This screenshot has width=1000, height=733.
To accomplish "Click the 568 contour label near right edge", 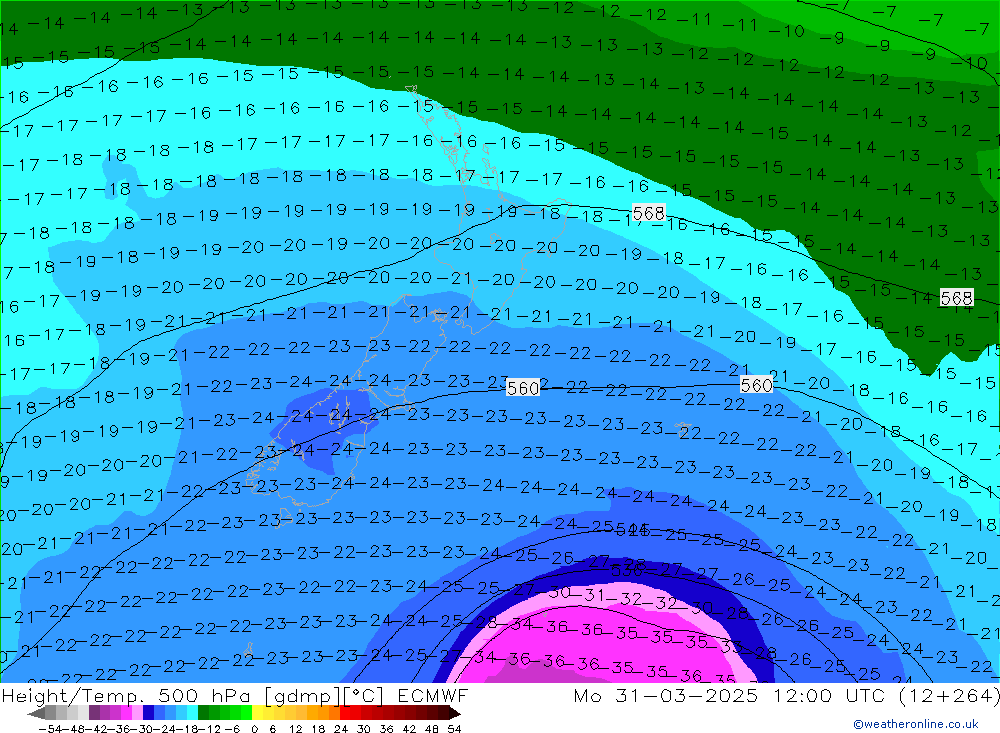I will (x=956, y=298).
